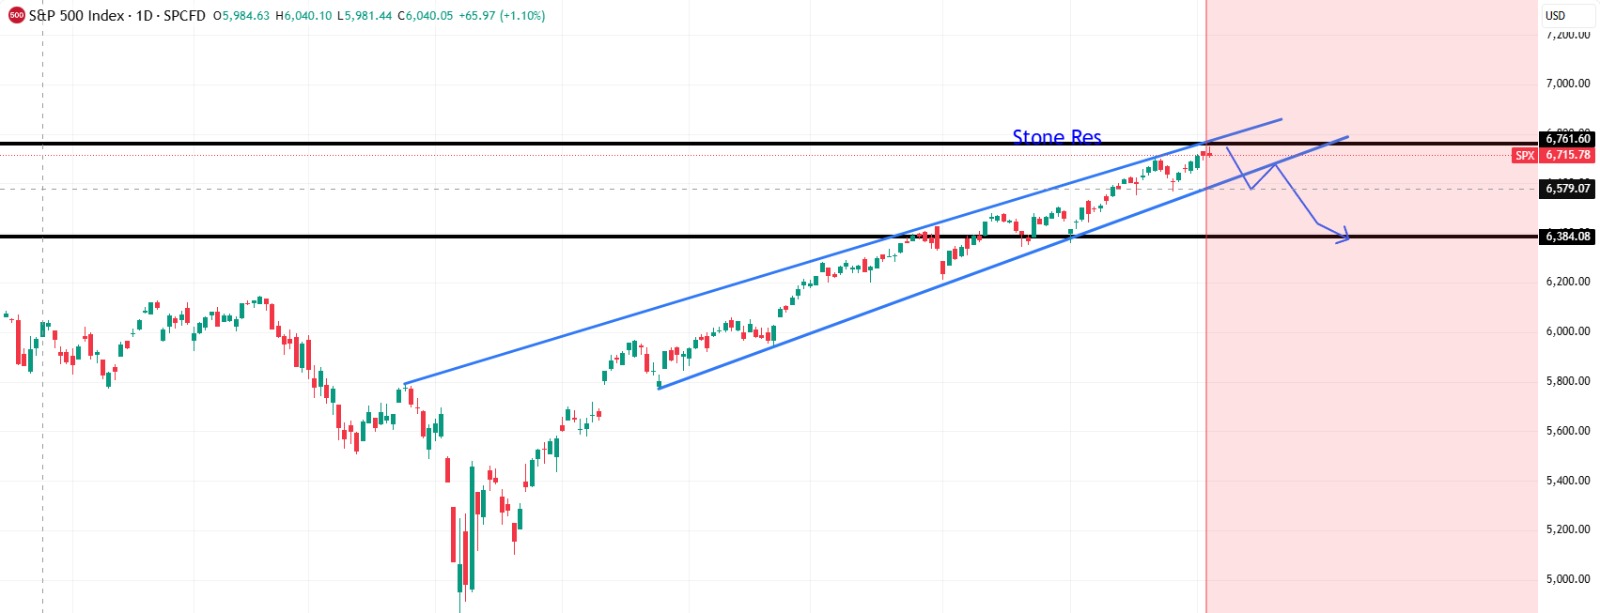The width and height of the screenshot is (1600, 613).
Task: Click the 6,715.78 current price label
Action: [x=1567, y=155]
